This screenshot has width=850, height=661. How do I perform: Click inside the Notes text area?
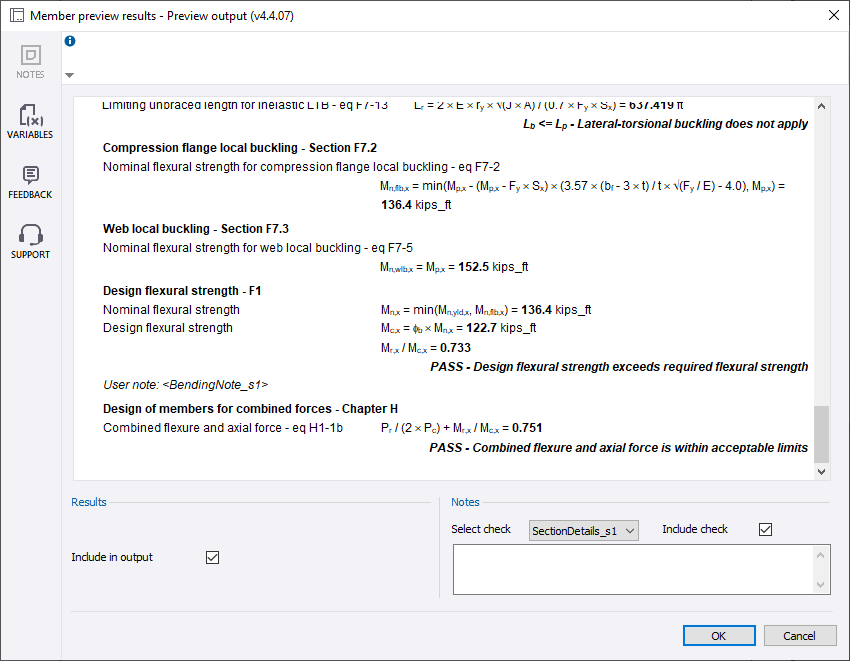[632, 569]
